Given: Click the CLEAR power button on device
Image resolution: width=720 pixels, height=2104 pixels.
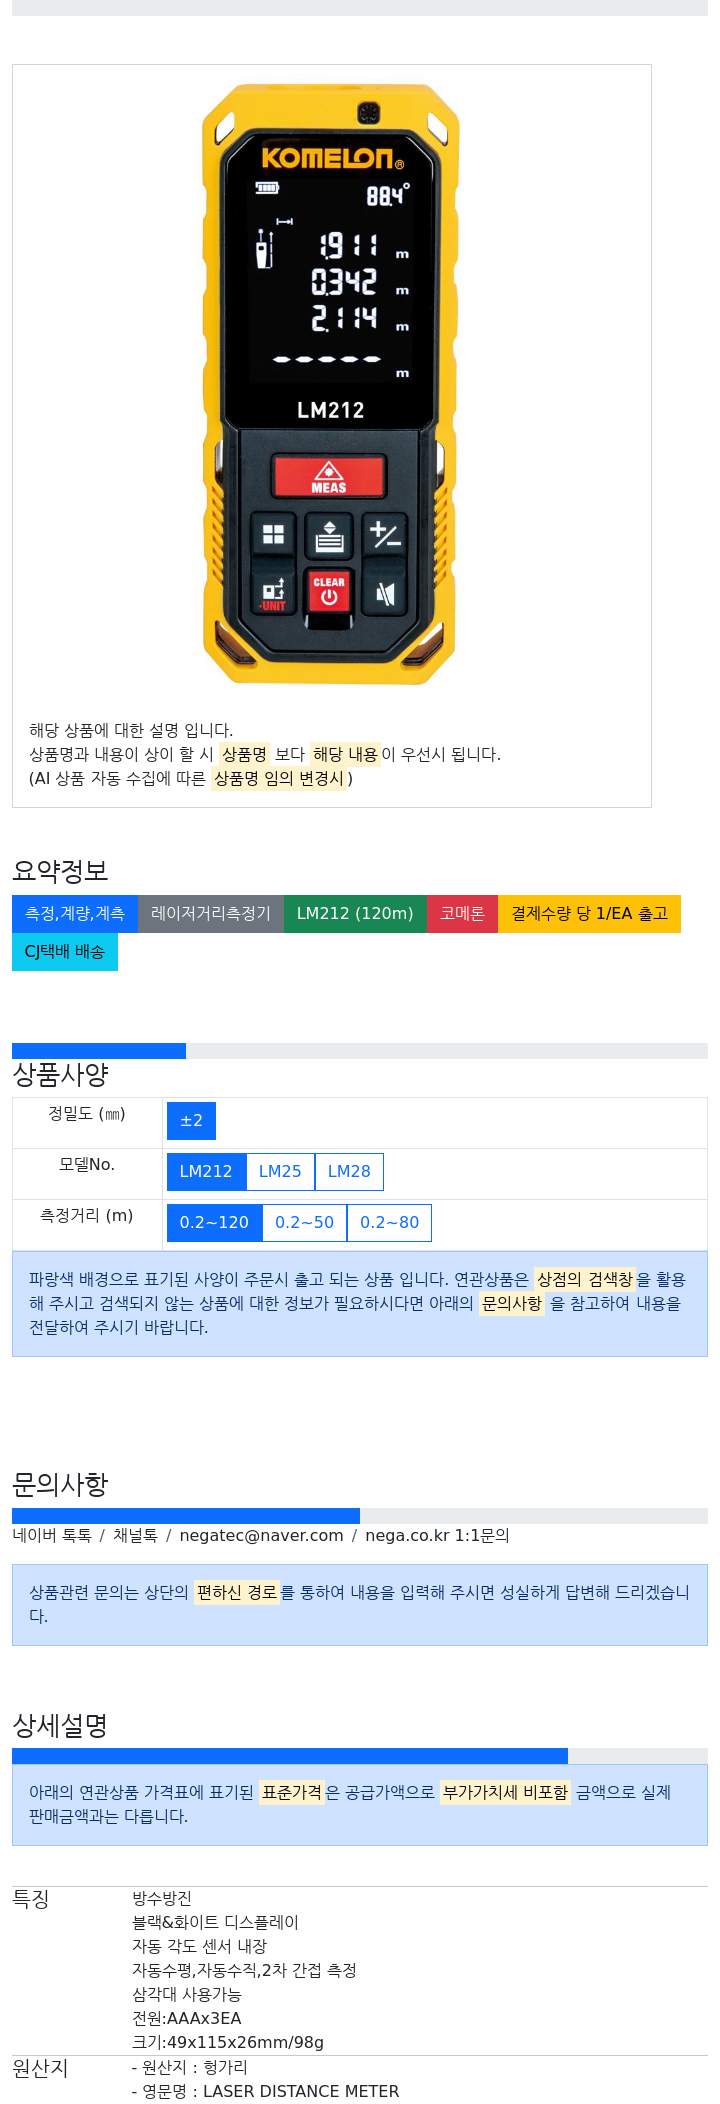Looking at the screenshot, I should click(329, 591).
